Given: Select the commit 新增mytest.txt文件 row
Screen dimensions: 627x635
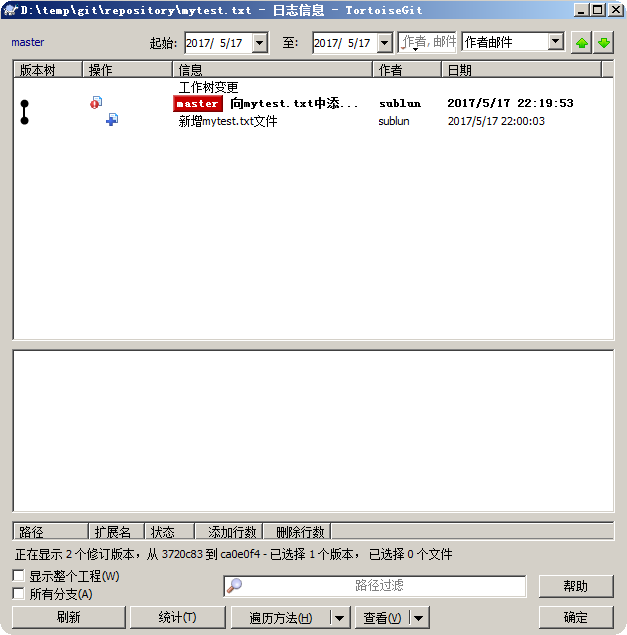Looking at the screenshot, I should (314, 121).
